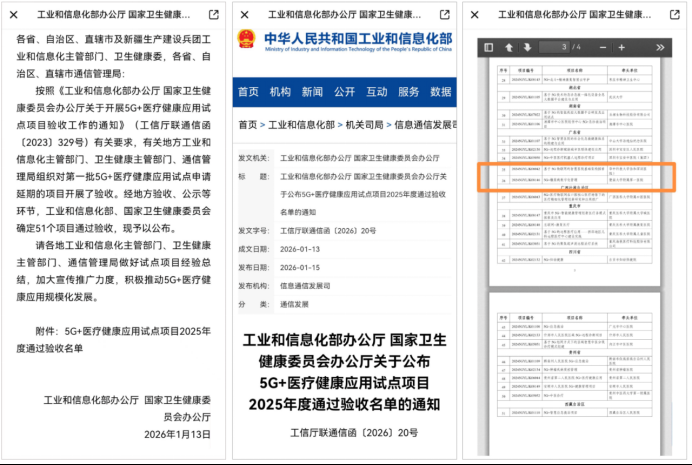
Task: Open the 服务 navigation tab
Action: [x=409, y=92]
